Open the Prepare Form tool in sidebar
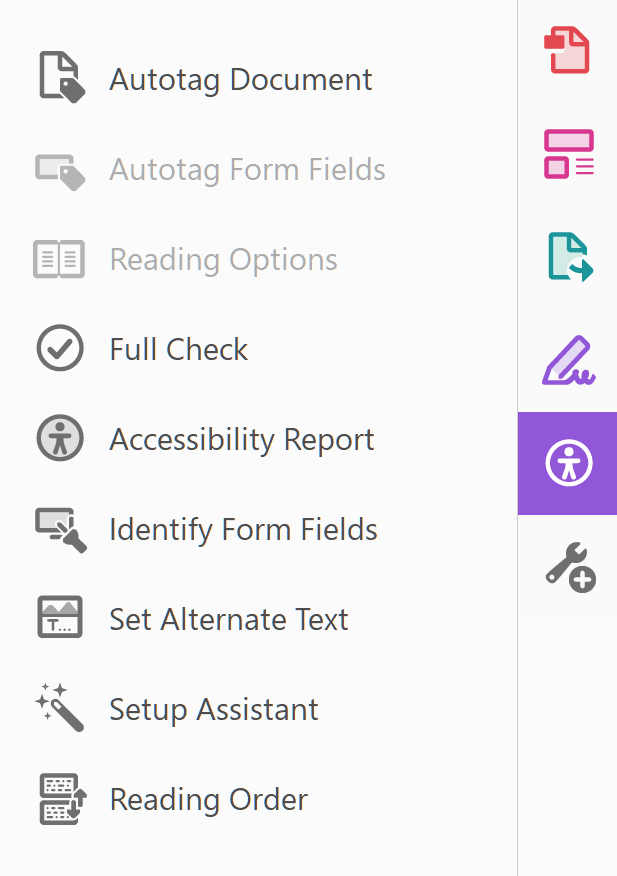 tap(568, 155)
